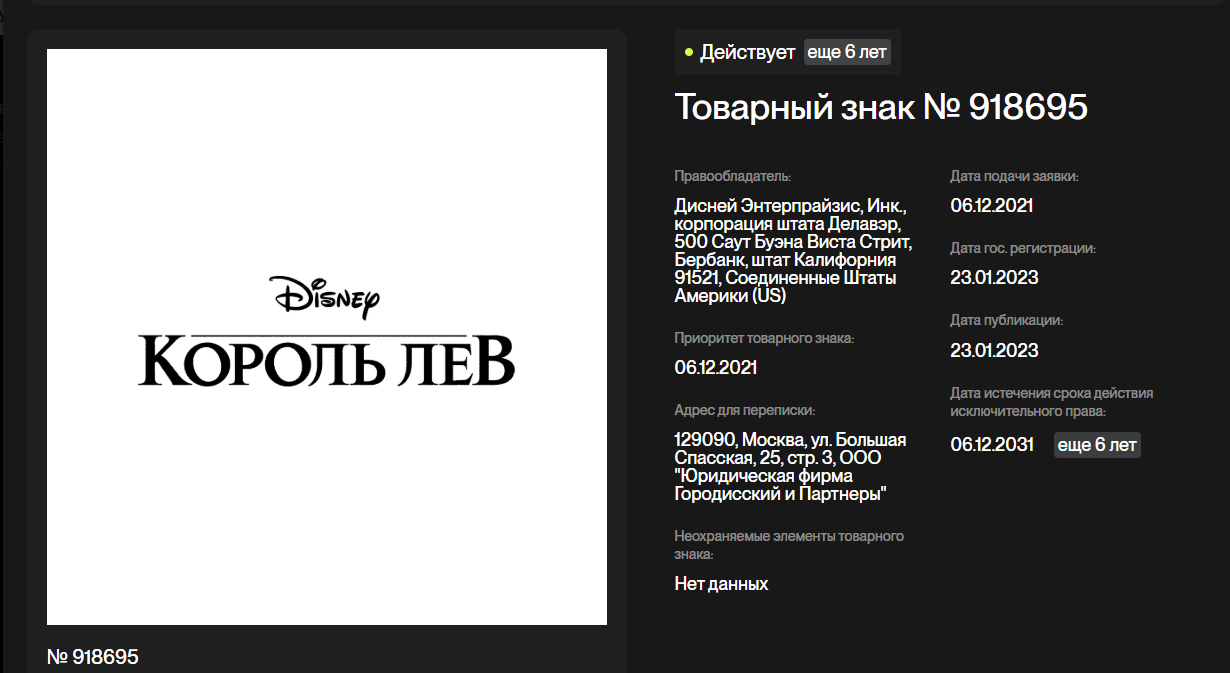
Task: Click the еще 6 лет badge beside Действует
Action: [x=847, y=52]
